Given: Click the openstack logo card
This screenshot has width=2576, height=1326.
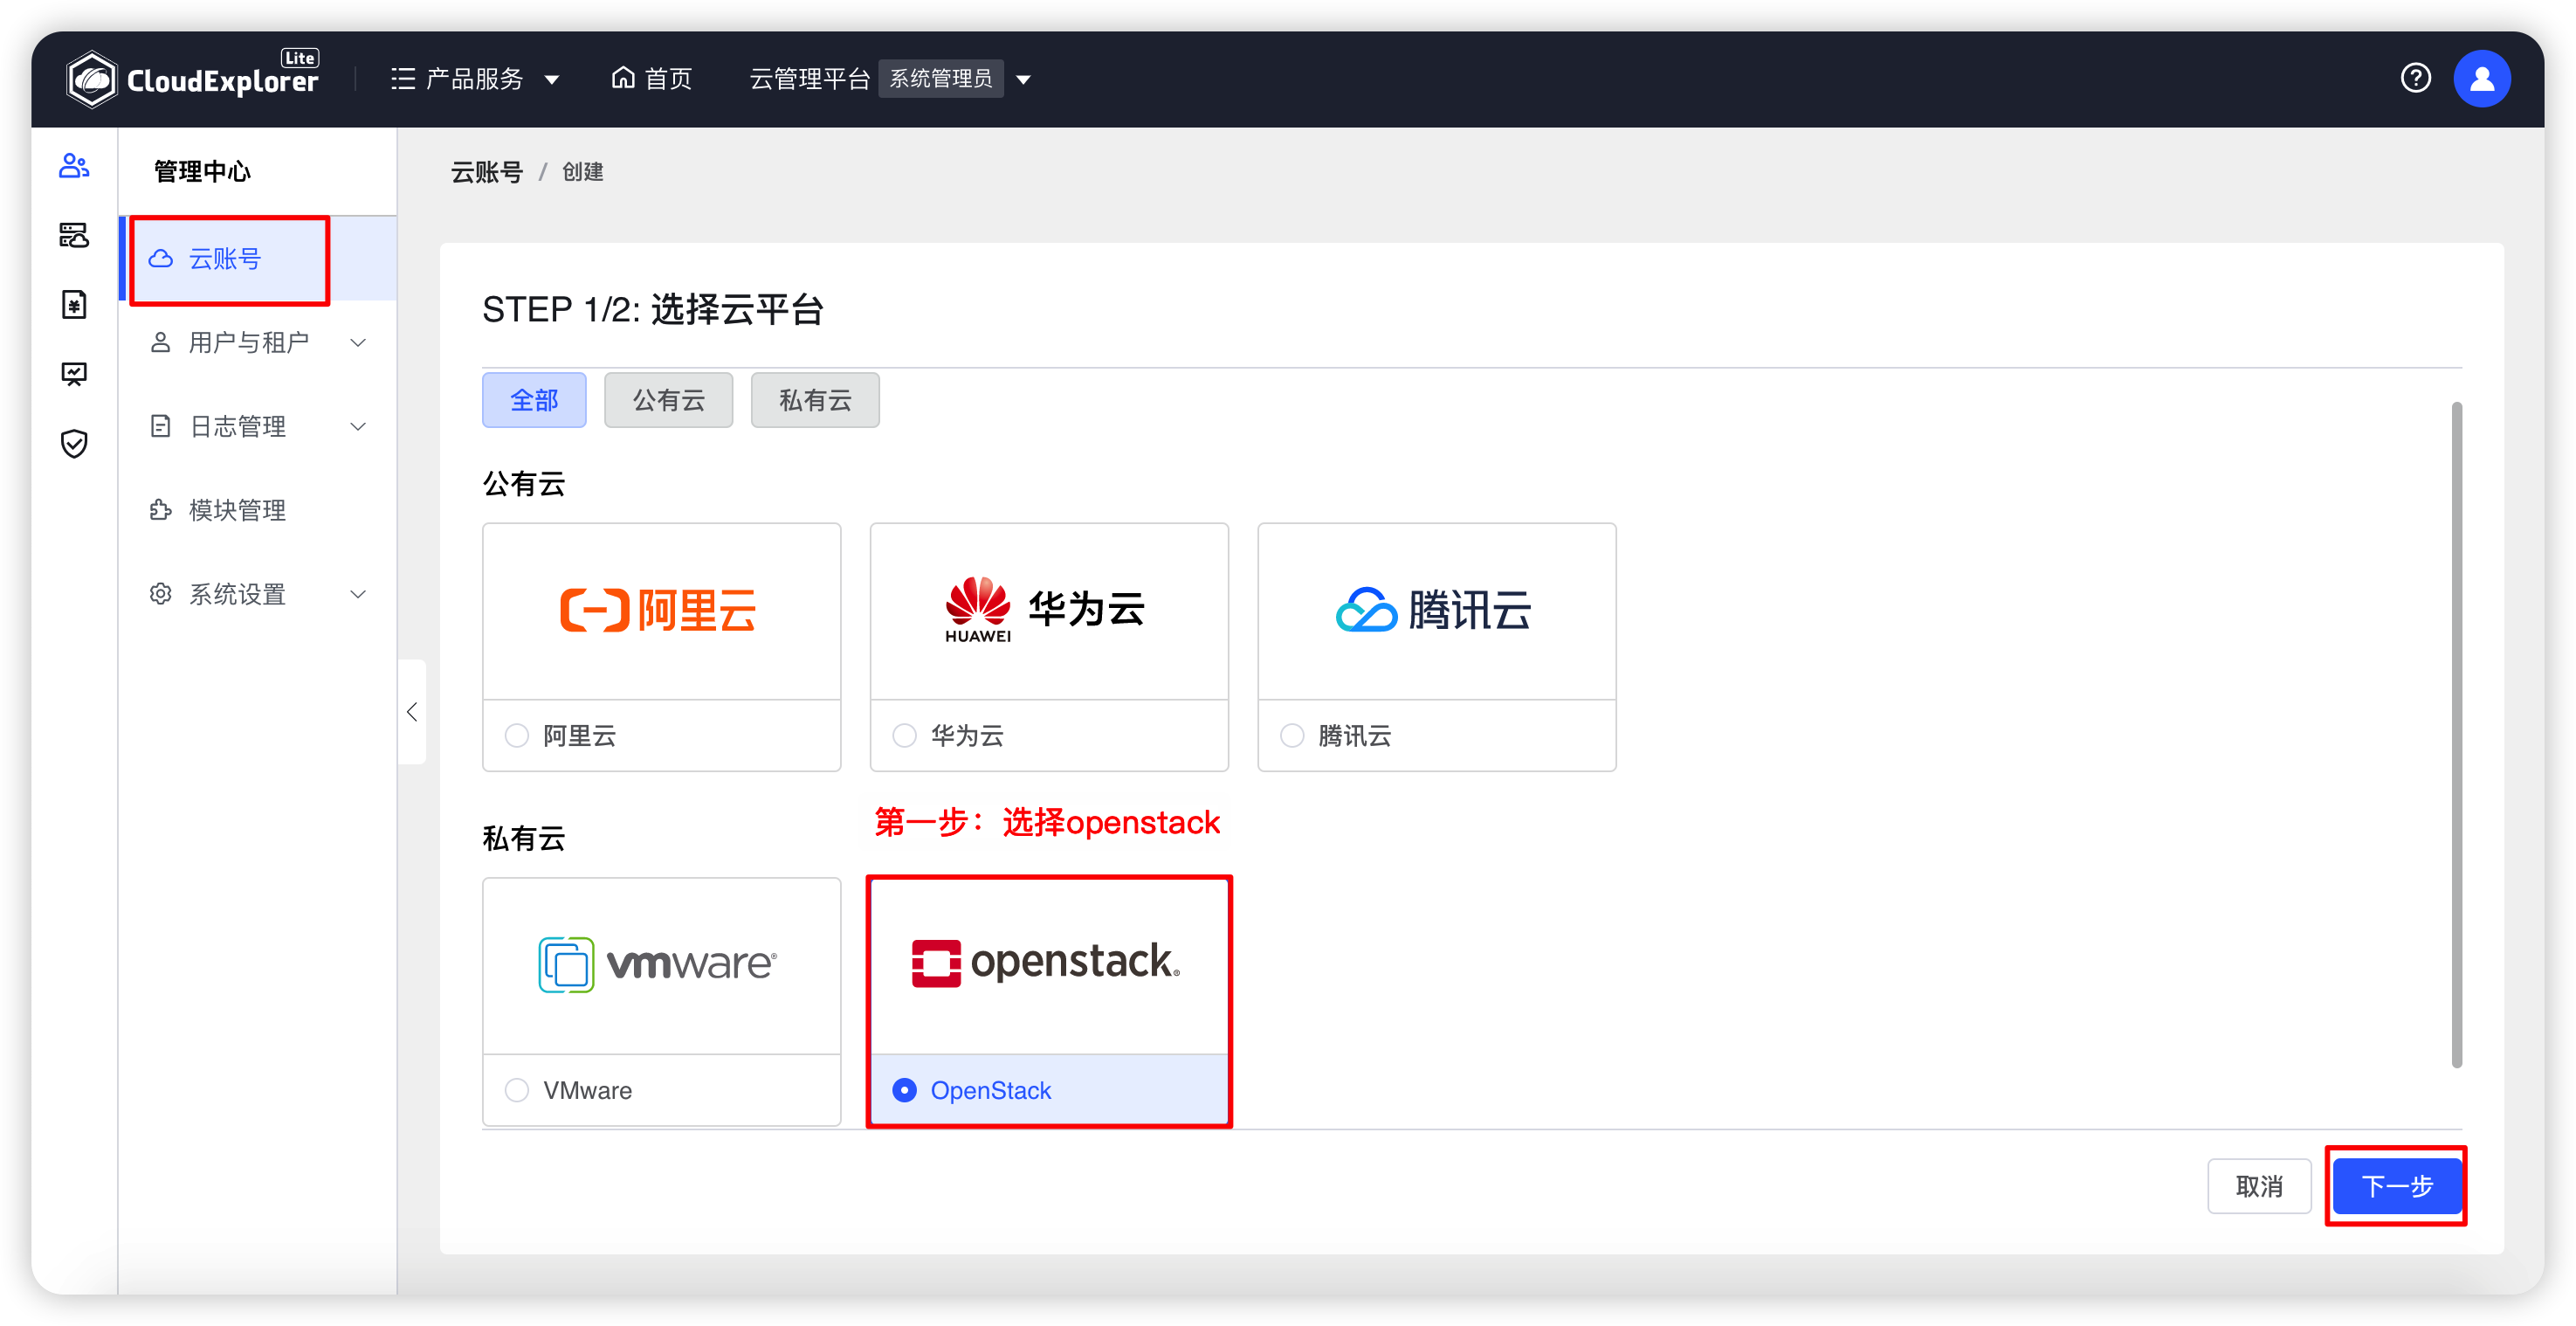Looking at the screenshot, I should tap(1049, 965).
